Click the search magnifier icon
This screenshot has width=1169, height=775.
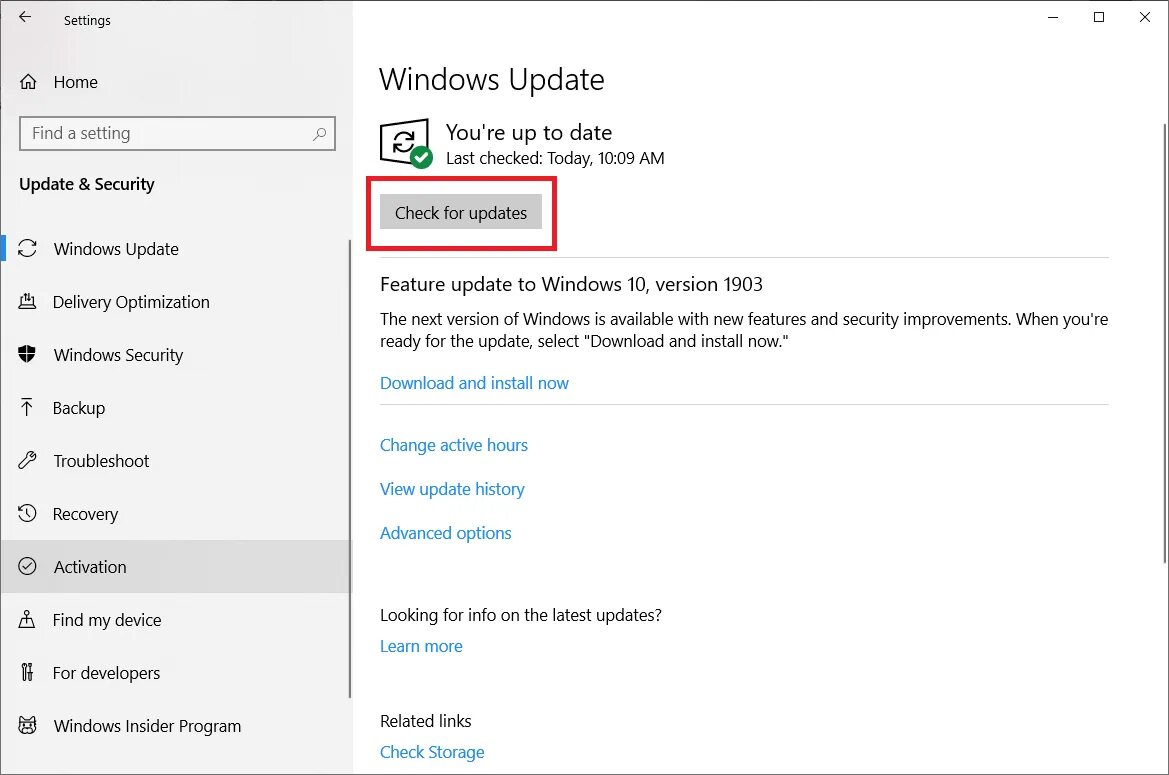point(319,134)
